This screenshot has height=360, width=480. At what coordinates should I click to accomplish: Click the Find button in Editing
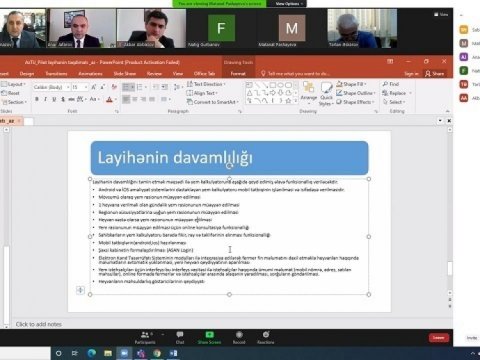391,84
